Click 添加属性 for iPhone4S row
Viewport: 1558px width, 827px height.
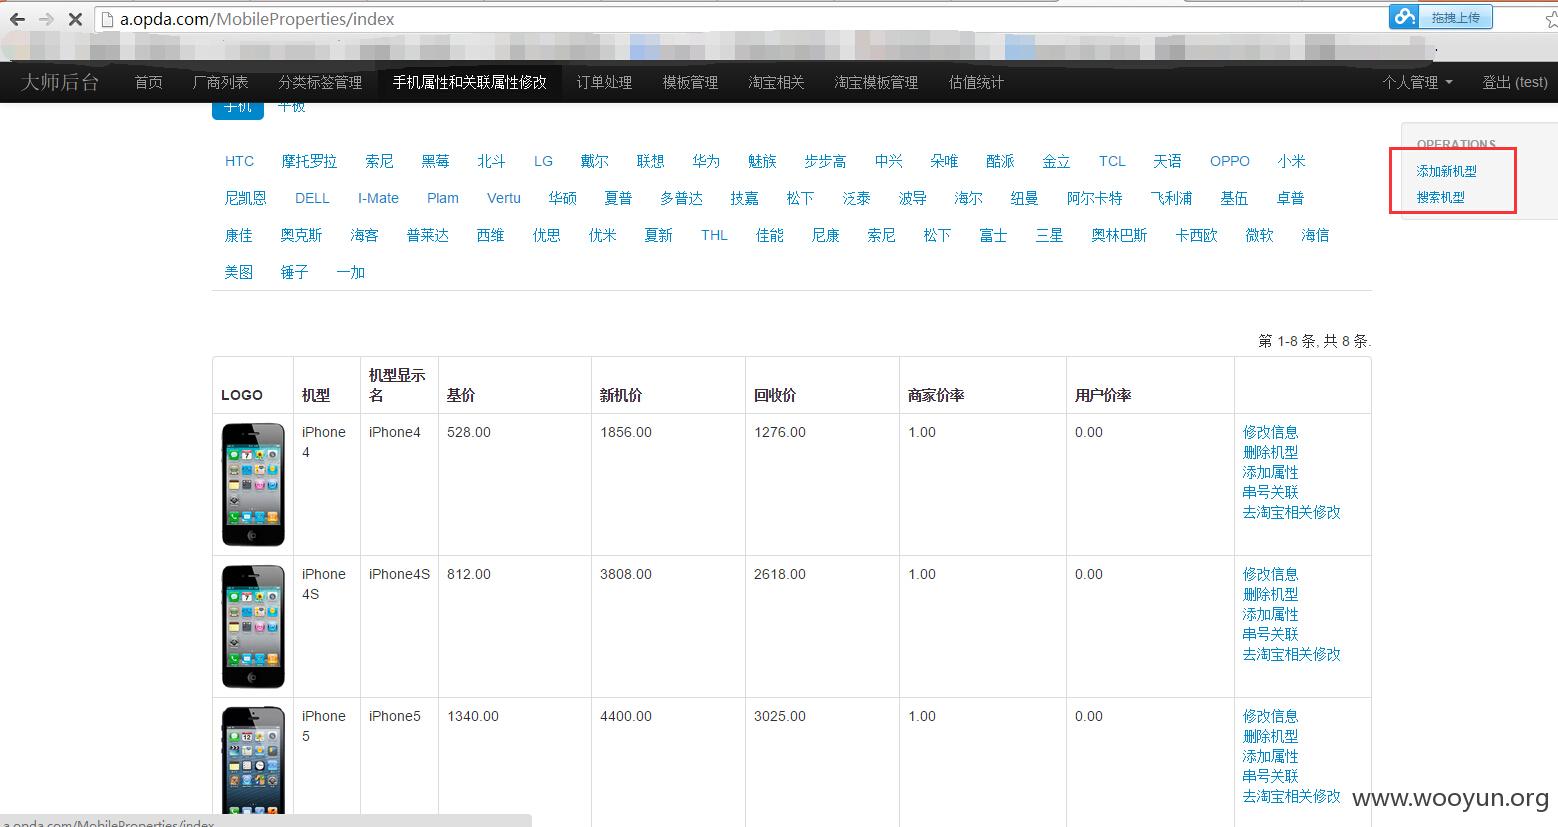1270,614
